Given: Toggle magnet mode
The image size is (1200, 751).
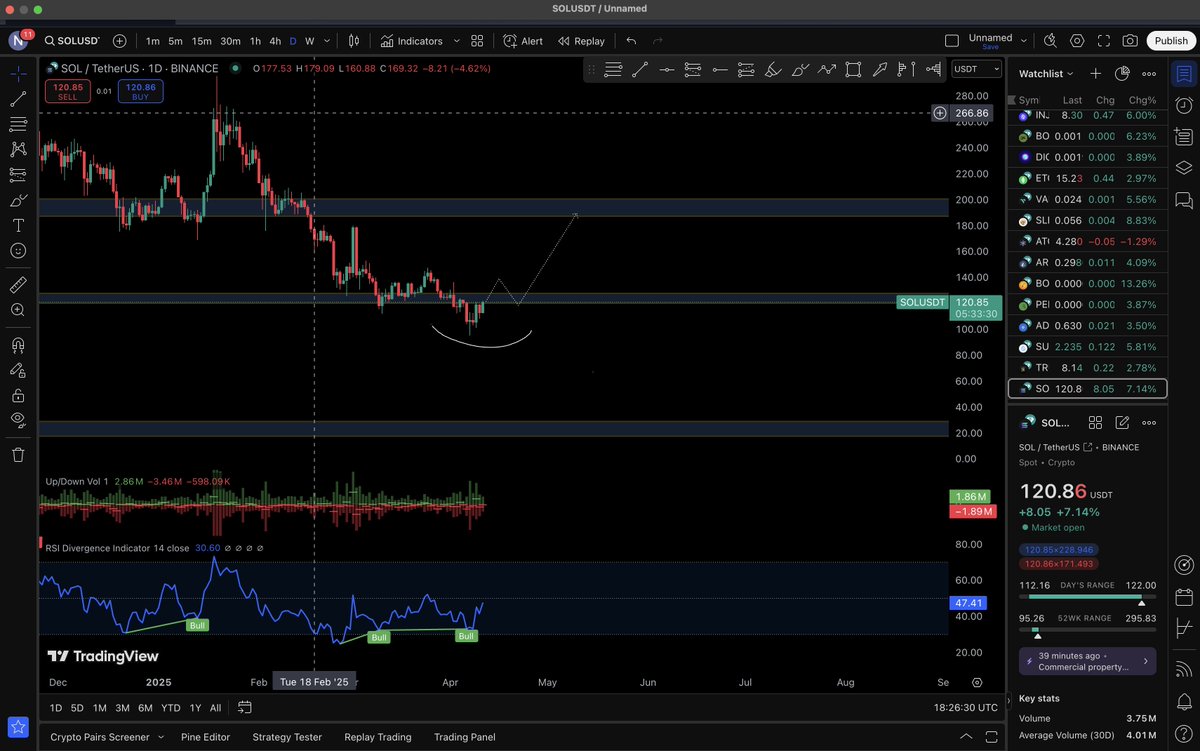Looking at the screenshot, I should point(18,345).
